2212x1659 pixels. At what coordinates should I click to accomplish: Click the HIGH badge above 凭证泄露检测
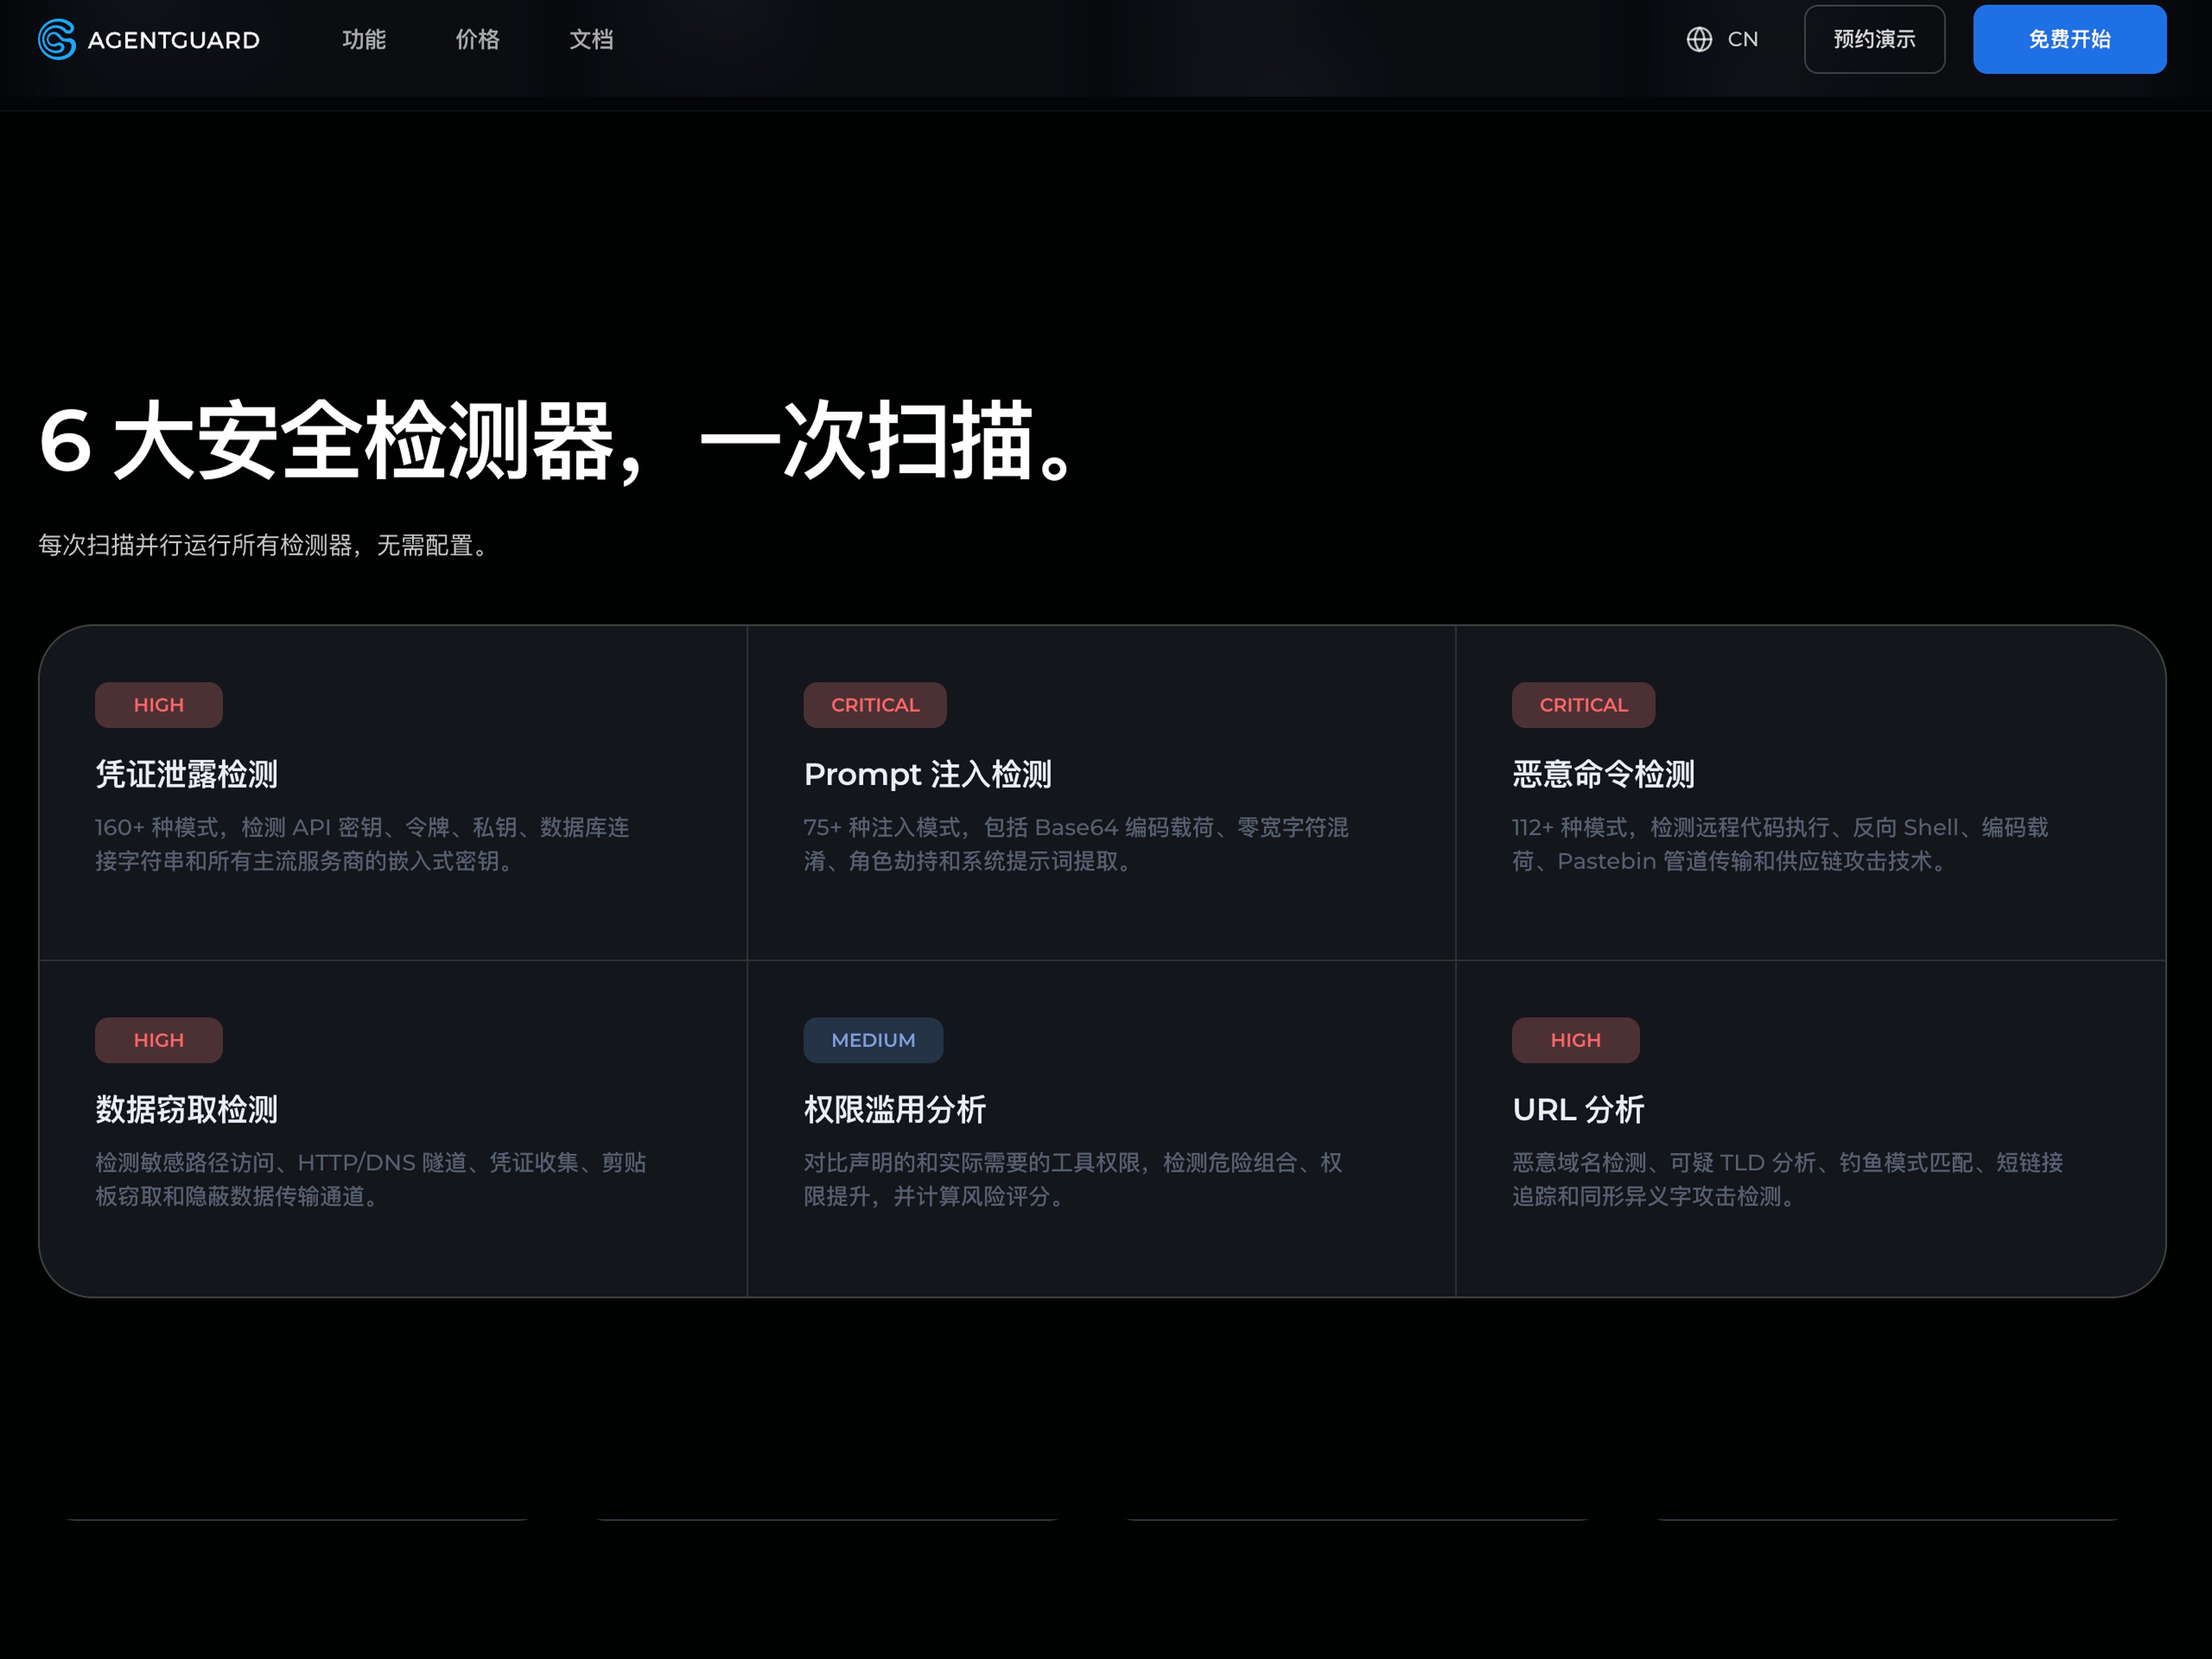[x=159, y=705]
